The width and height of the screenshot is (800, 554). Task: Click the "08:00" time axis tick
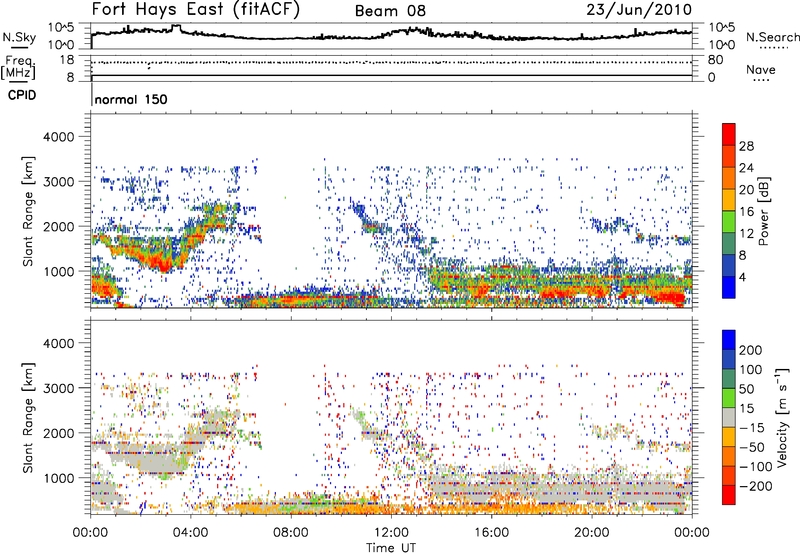pyautogui.click(x=291, y=533)
